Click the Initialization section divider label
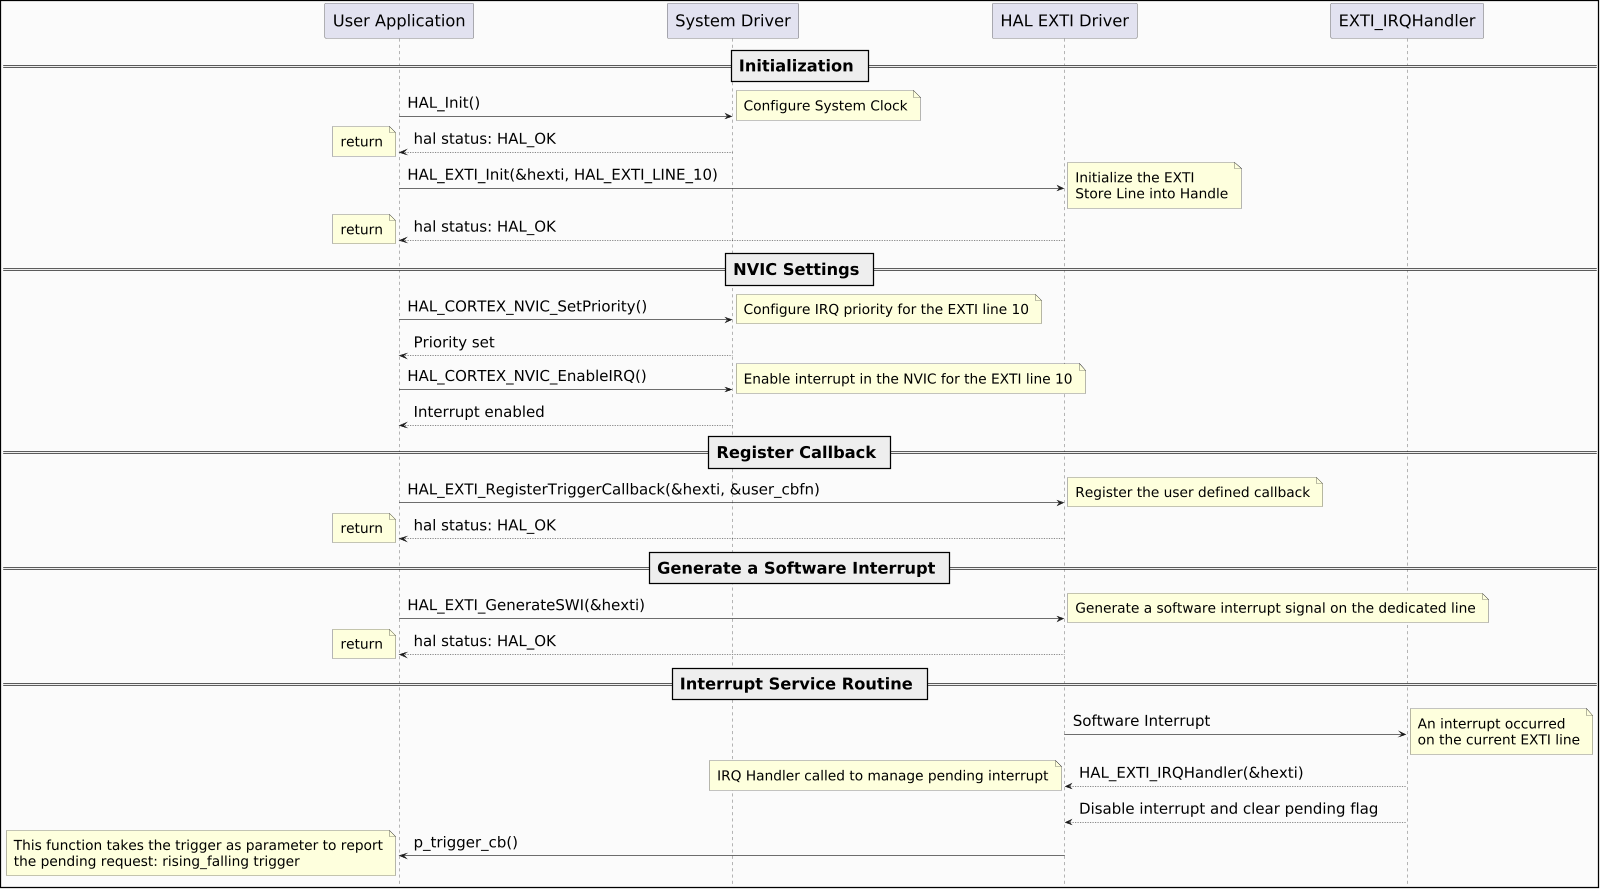The width and height of the screenshot is (1600, 889). click(799, 66)
